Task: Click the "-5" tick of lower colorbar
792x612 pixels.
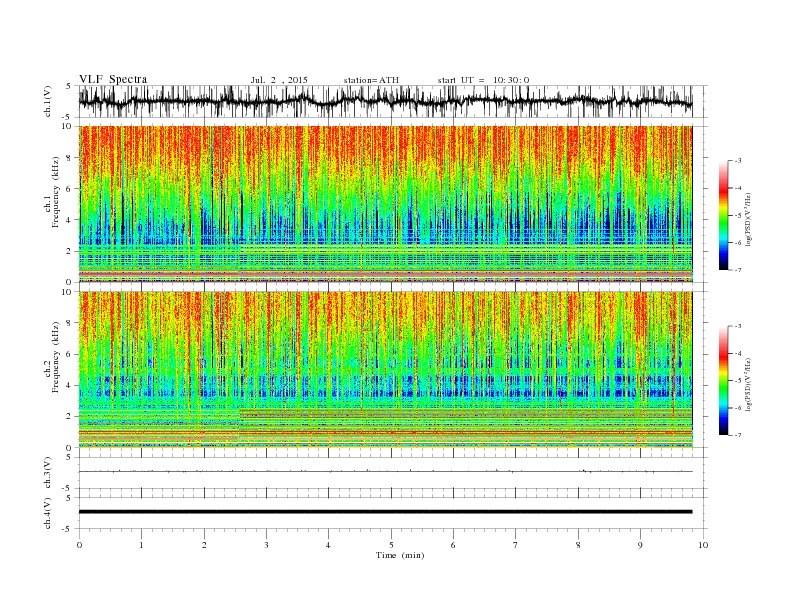Action: 738,381
